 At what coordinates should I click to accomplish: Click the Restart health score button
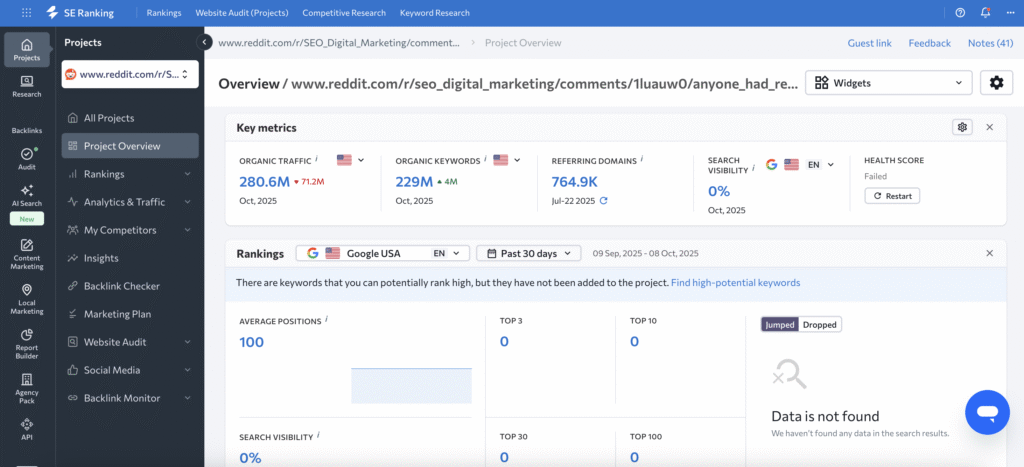[x=892, y=196]
